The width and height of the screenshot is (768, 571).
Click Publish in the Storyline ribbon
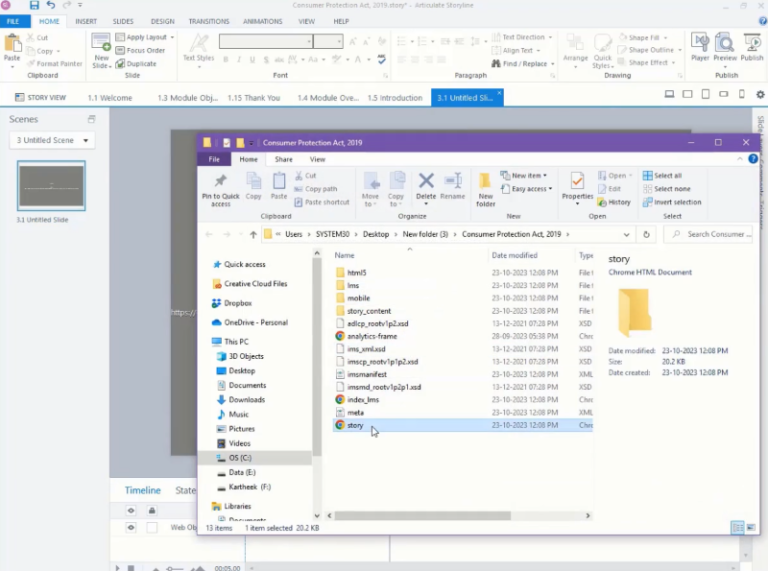point(752,46)
